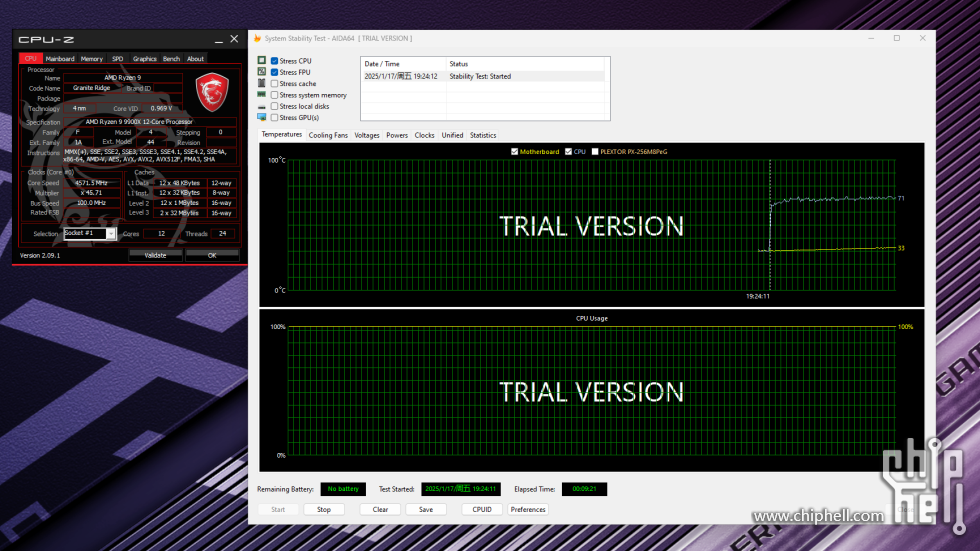Open the Statistics tab
980x551 pixels.
click(483, 135)
